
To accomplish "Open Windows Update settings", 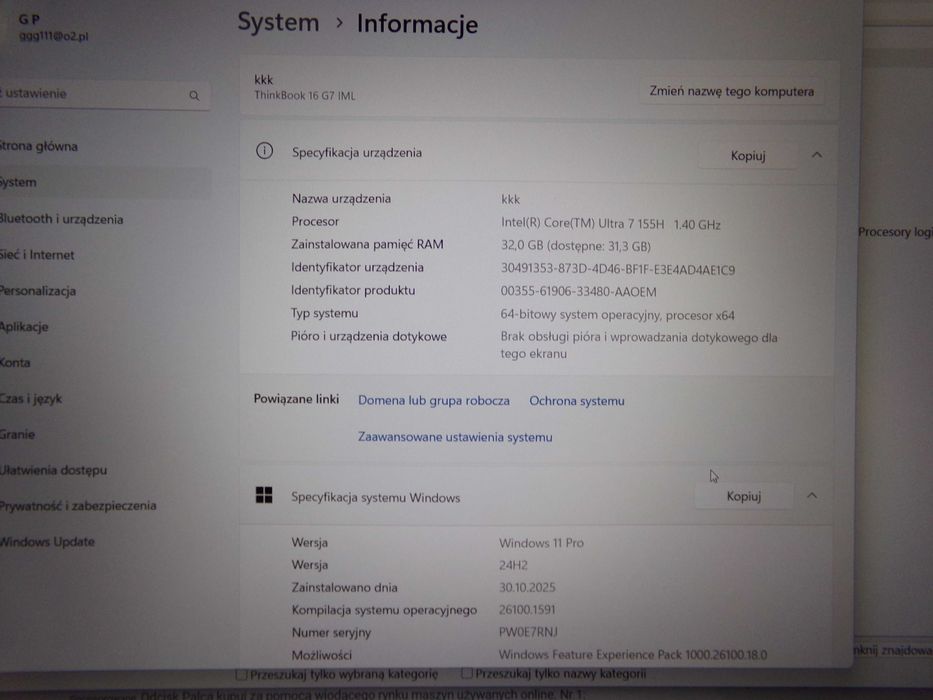I will (104, 542).
